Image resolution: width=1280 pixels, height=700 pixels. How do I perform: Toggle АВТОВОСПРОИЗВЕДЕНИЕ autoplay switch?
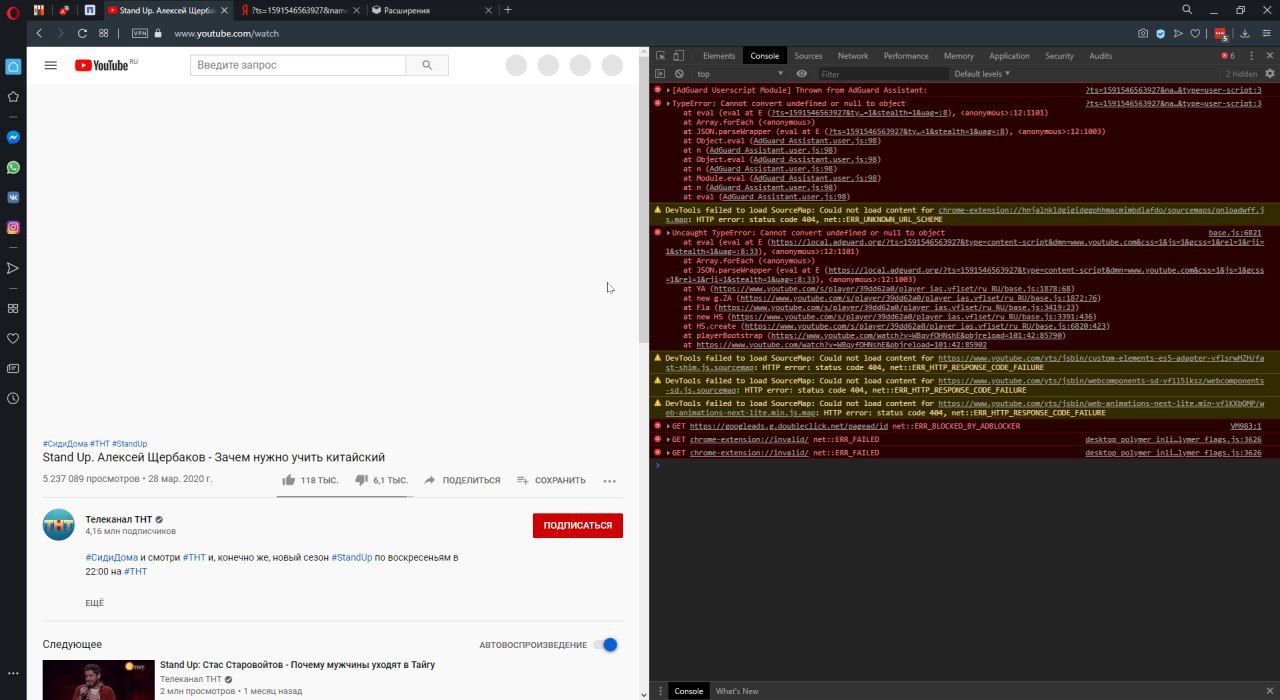606,645
